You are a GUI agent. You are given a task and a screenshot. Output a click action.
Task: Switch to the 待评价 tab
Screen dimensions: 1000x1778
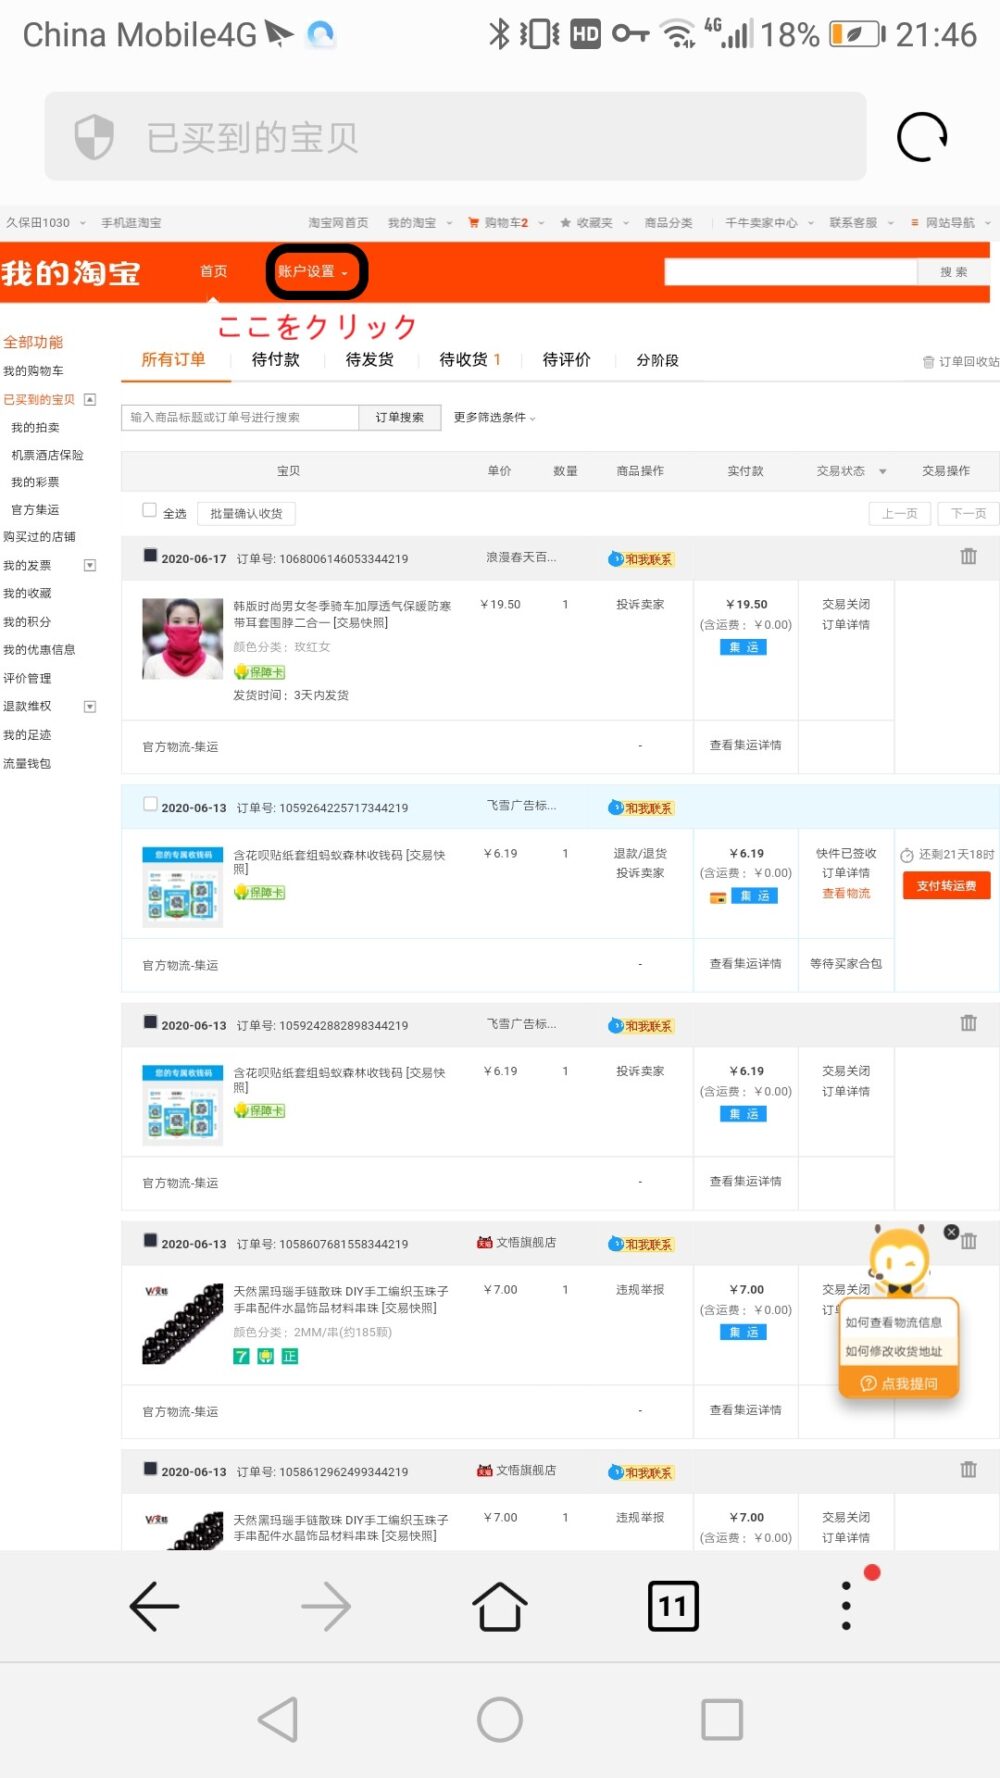point(566,360)
